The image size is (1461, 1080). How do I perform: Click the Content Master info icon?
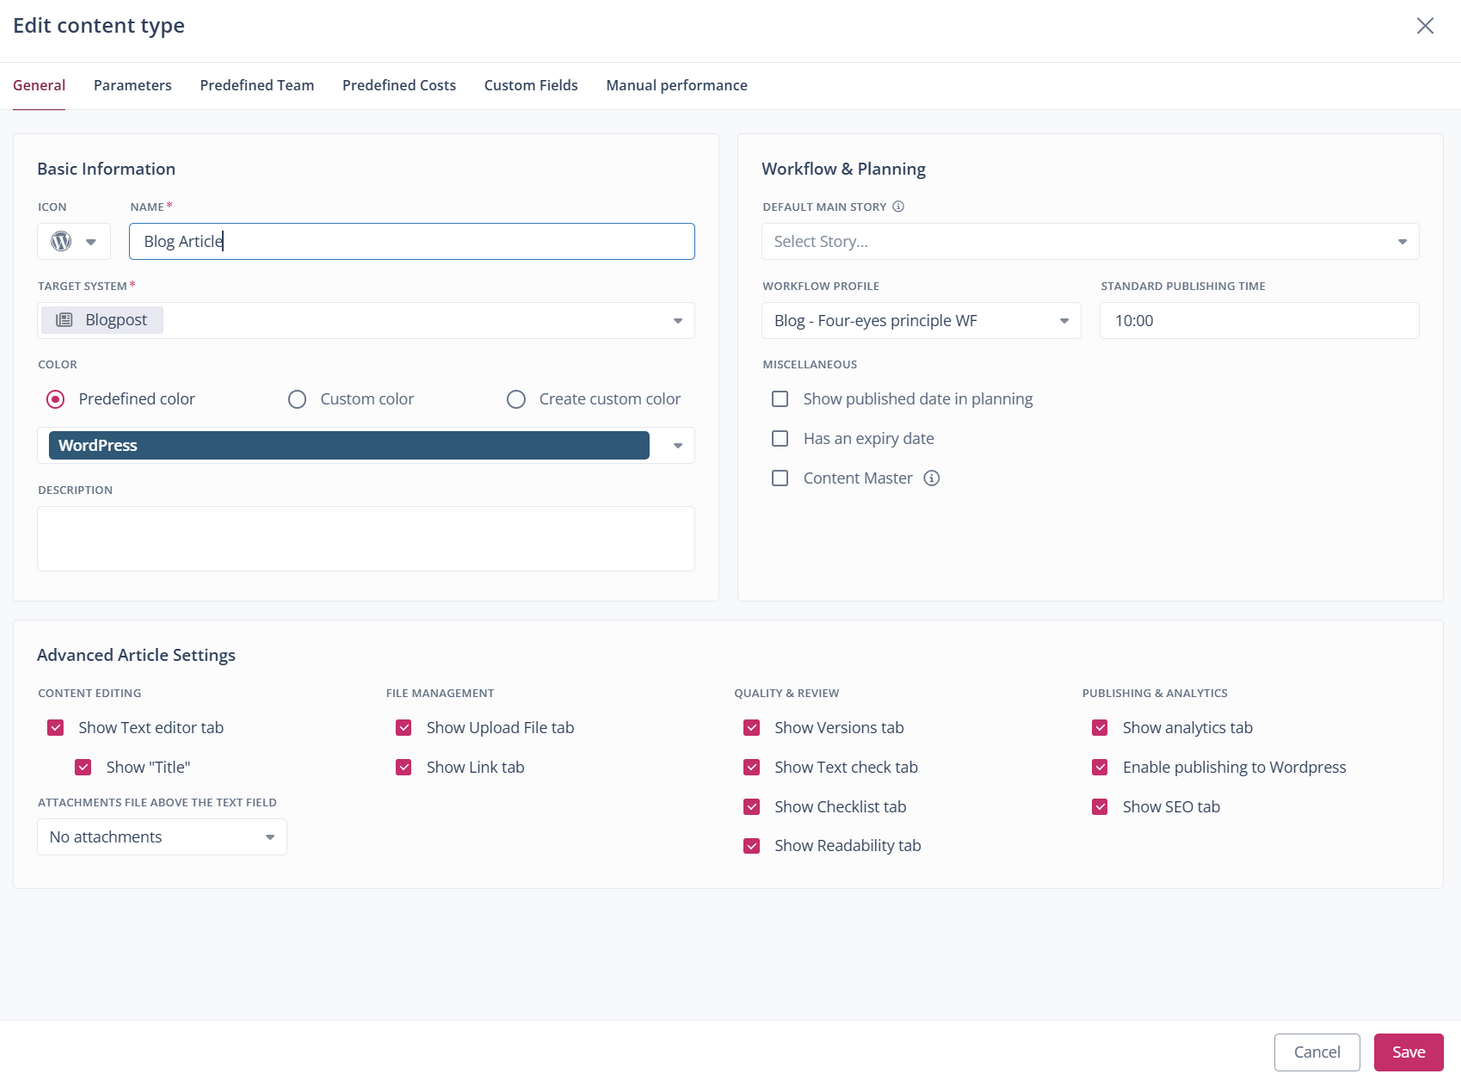(x=931, y=478)
